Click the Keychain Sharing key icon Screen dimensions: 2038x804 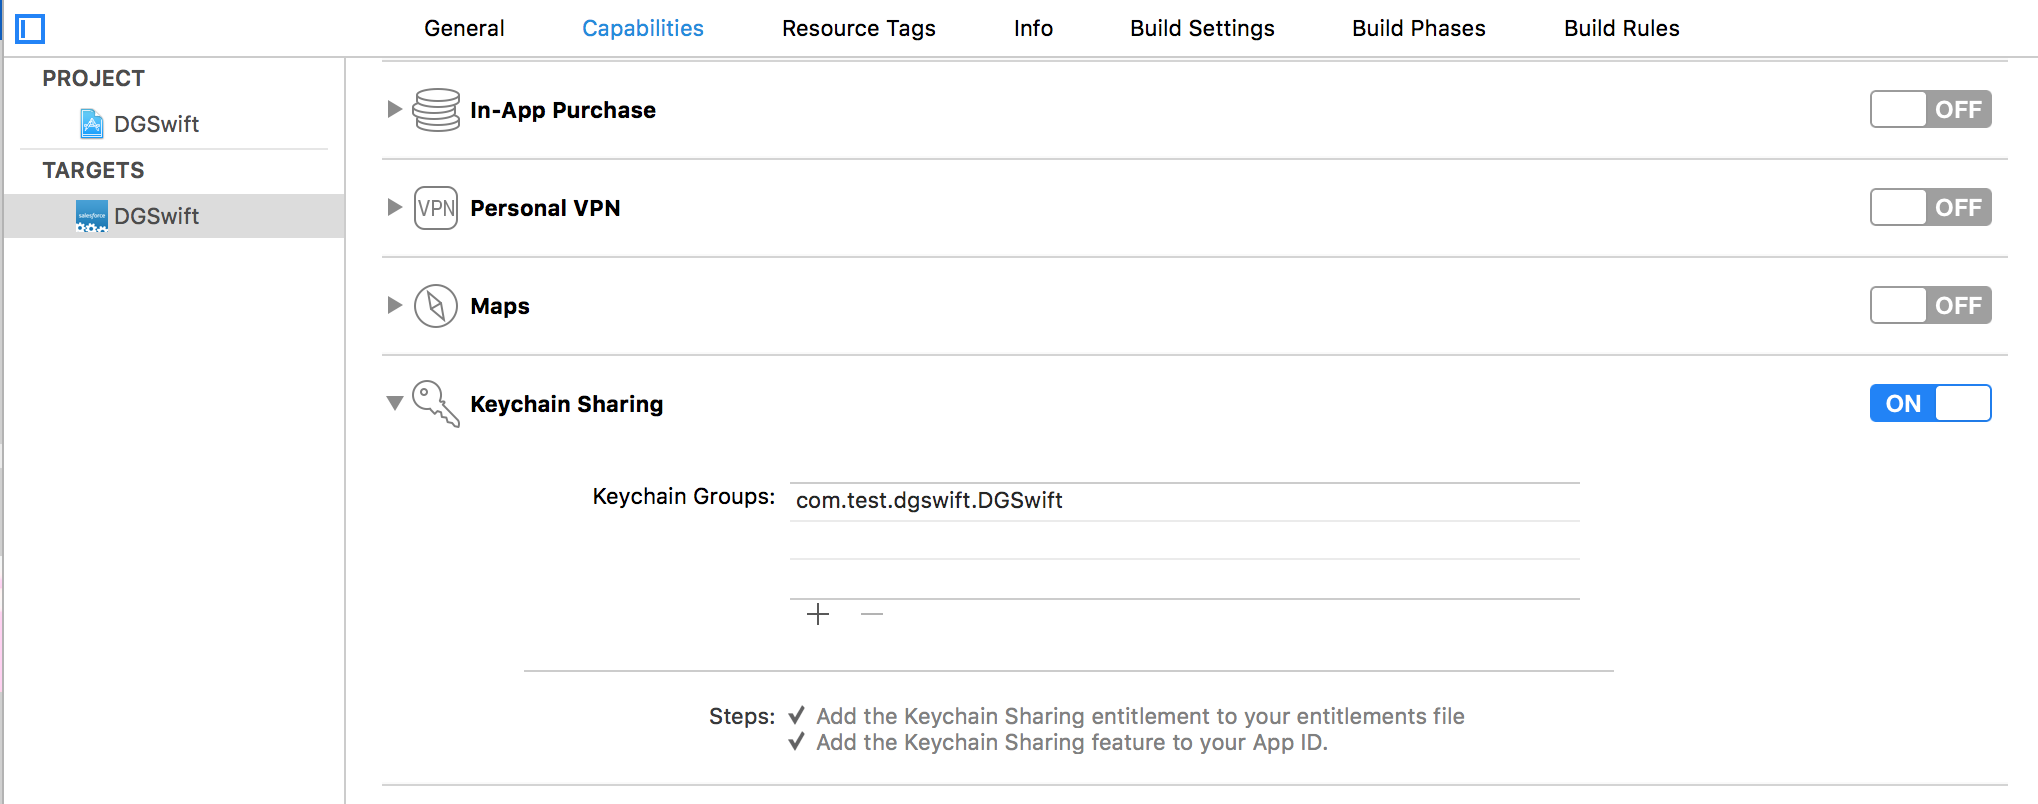436,404
